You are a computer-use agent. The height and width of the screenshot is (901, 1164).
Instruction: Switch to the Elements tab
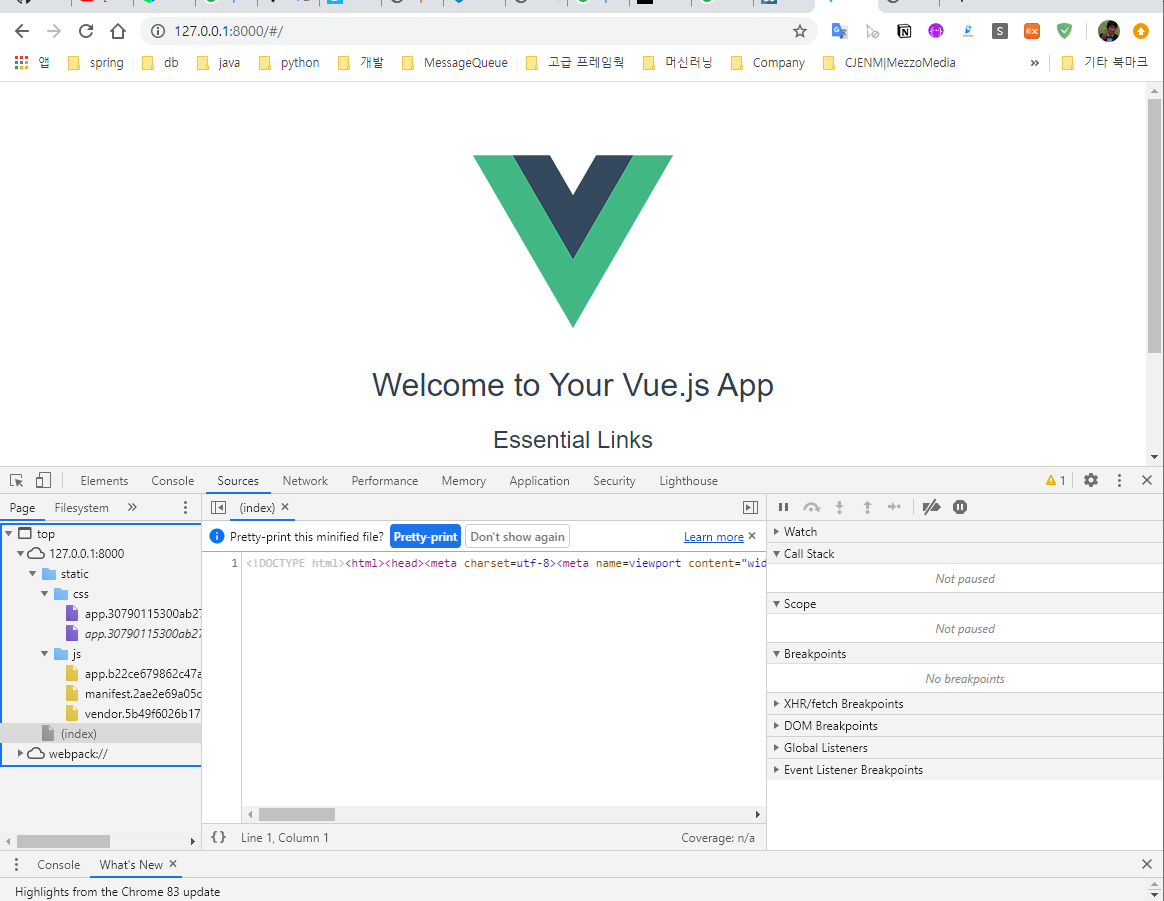(104, 481)
